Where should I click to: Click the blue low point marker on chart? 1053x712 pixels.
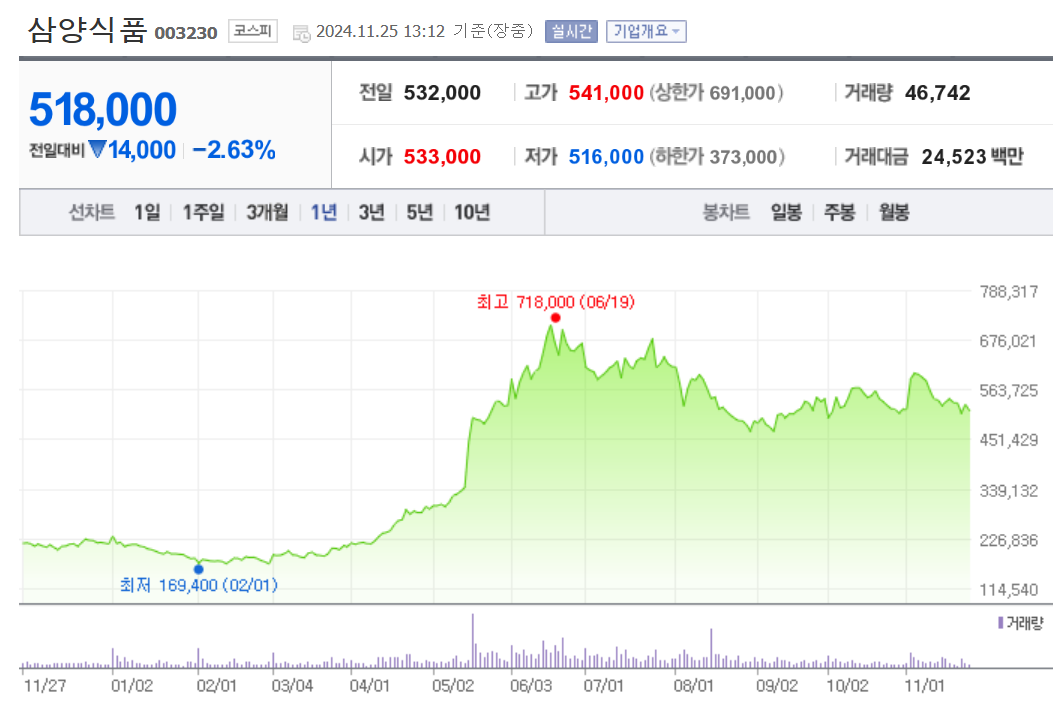point(198,569)
